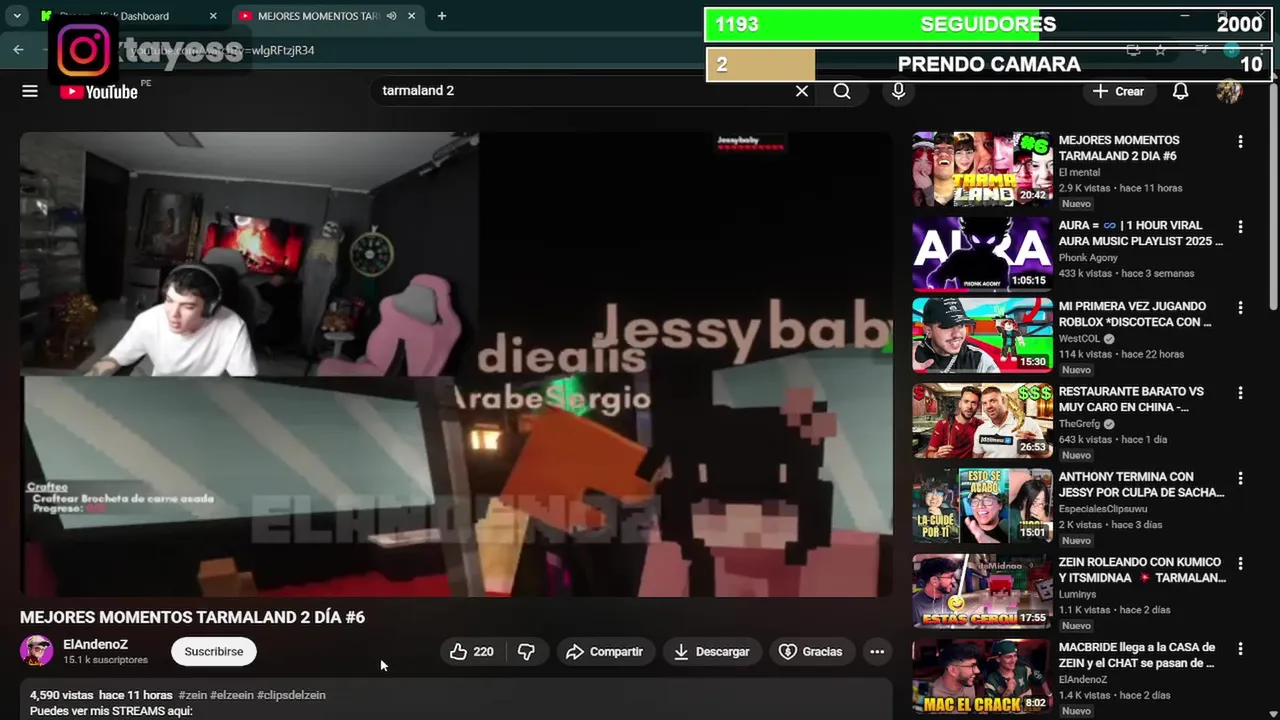Click the magnifier search button

coord(842,91)
